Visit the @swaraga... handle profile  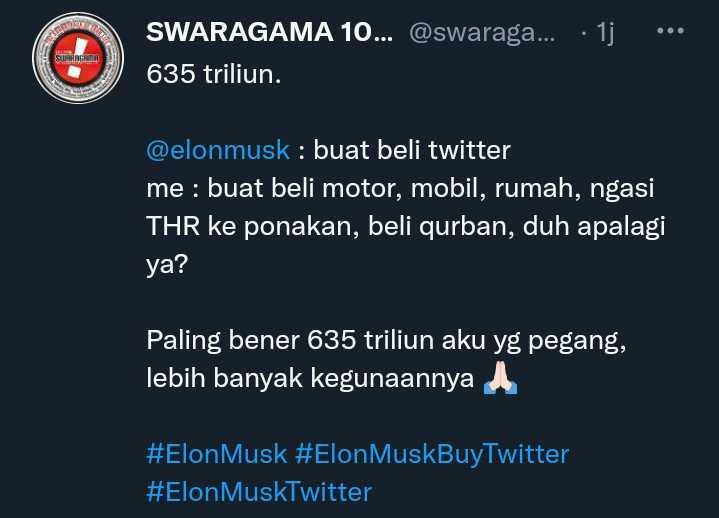(x=482, y=33)
